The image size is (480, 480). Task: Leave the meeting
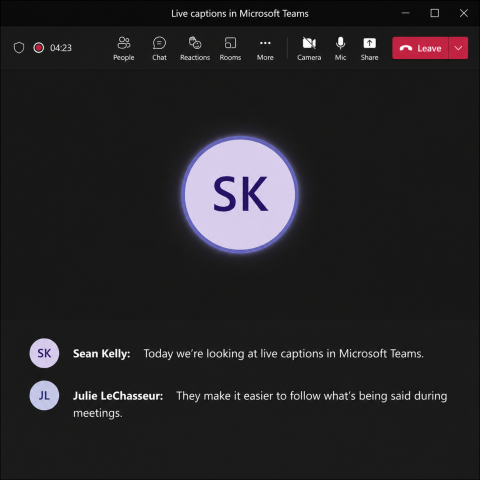click(420, 48)
